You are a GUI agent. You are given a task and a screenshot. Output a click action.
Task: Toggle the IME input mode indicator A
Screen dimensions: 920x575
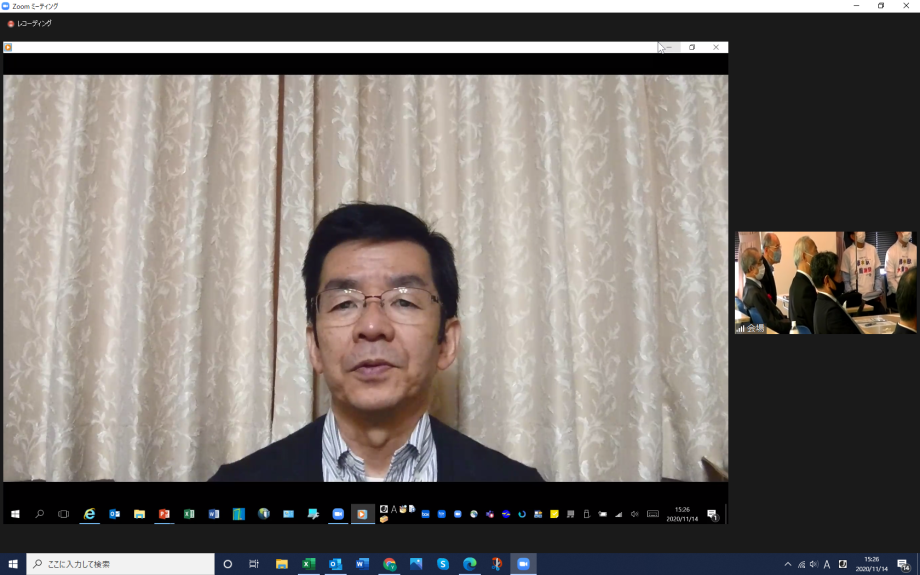pos(827,564)
